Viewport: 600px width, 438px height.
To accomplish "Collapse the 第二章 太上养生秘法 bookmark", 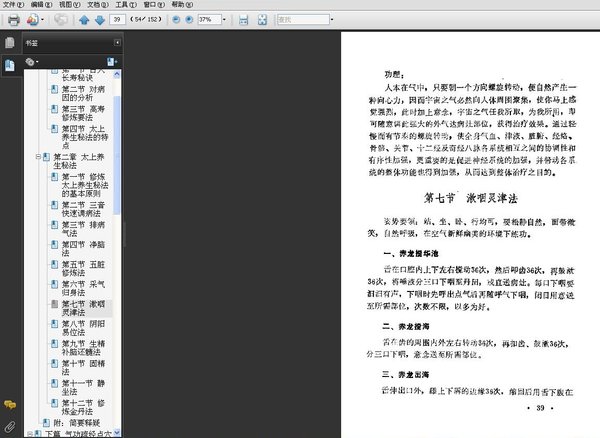I will pyautogui.click(x=38, y=157).
